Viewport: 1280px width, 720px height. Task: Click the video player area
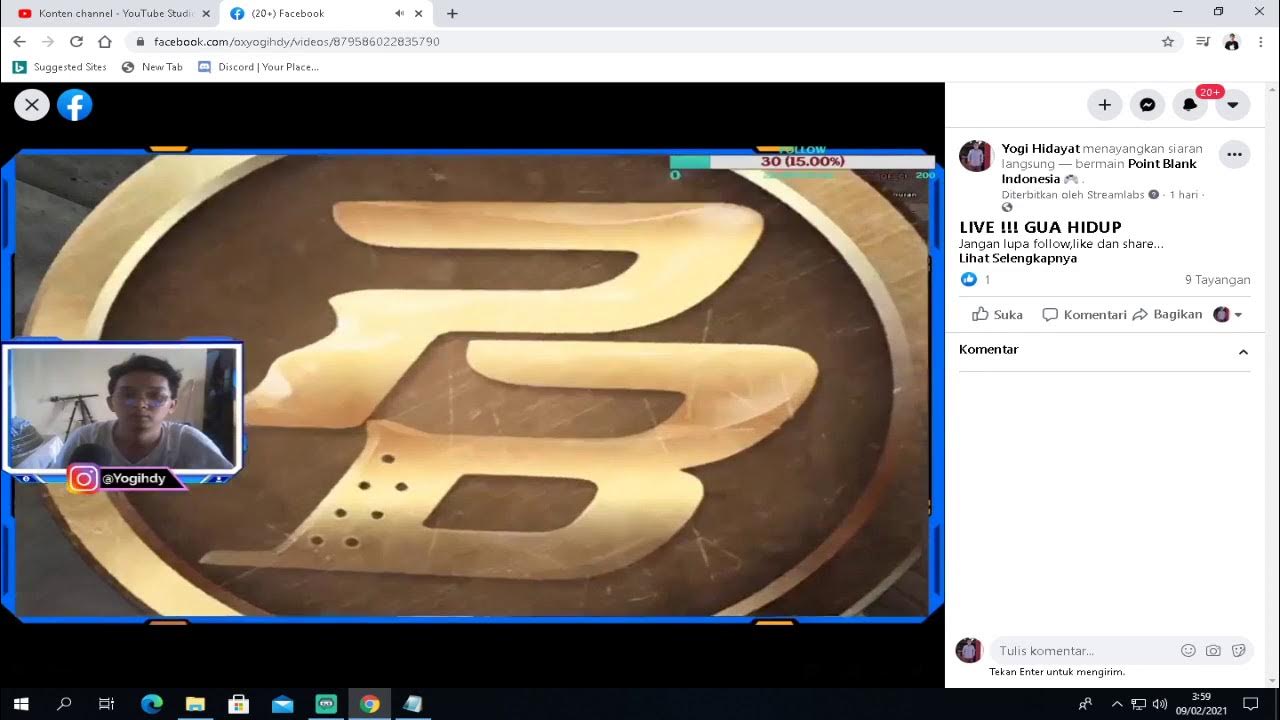click(472, 385)
